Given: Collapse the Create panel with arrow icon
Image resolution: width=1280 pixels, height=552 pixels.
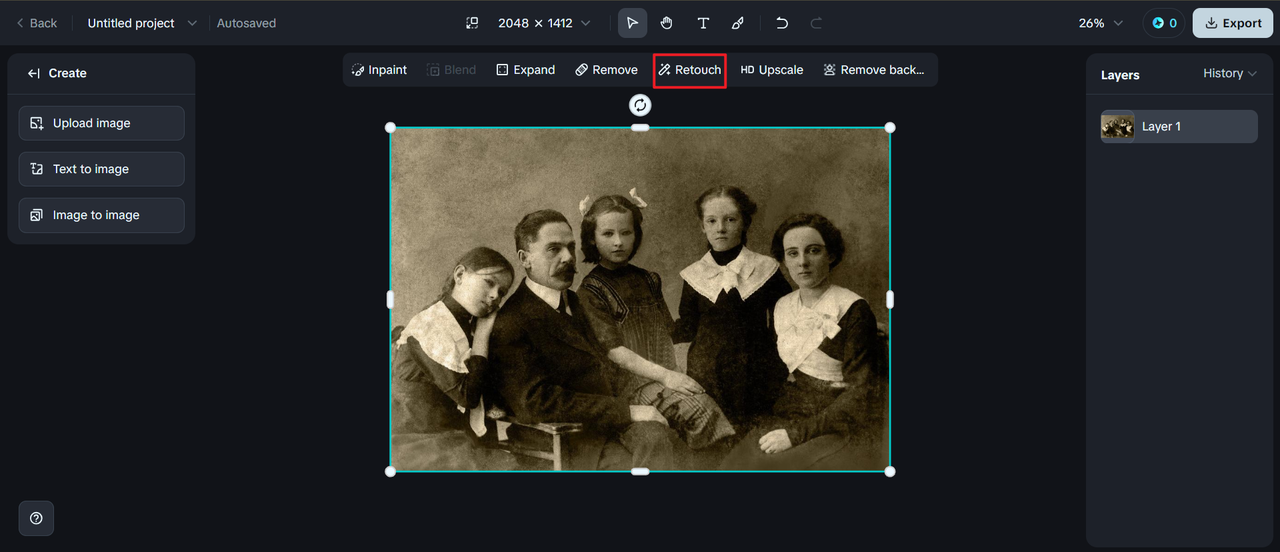Looking at the screenshot, I should pos(34,73).
